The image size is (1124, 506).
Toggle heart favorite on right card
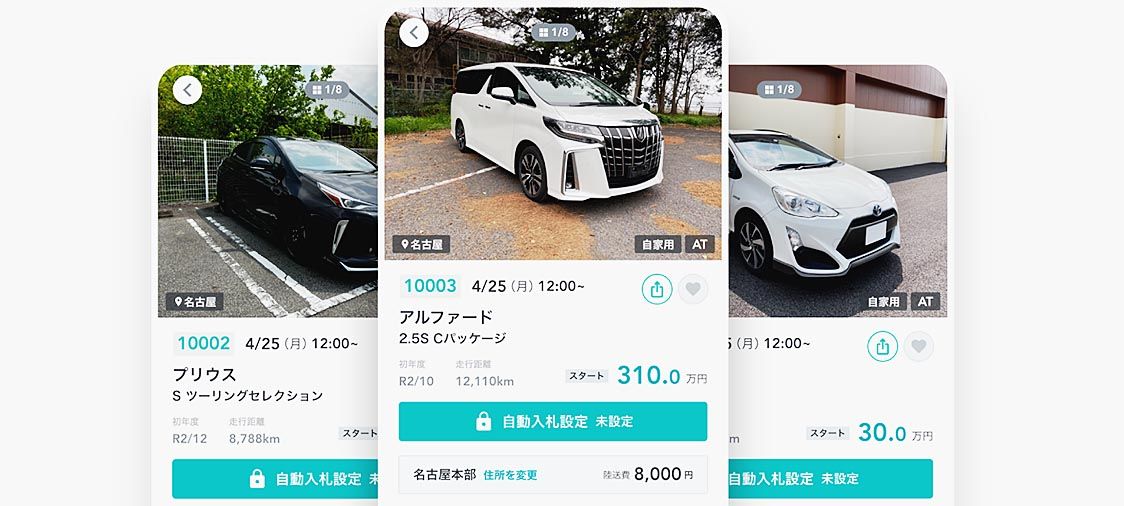tap(918, 346)
